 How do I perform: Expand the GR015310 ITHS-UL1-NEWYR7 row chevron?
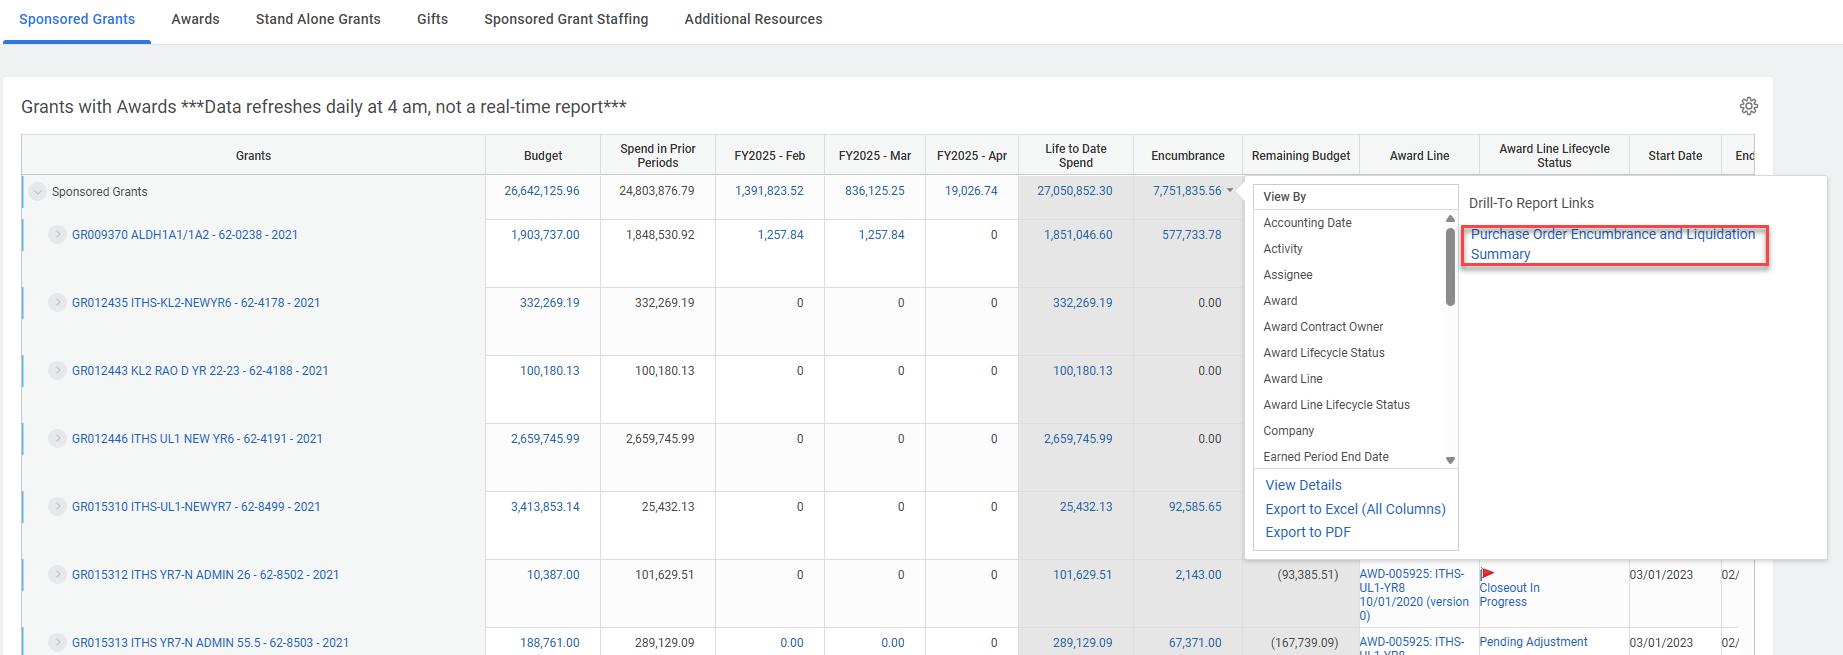pos(57,507)
